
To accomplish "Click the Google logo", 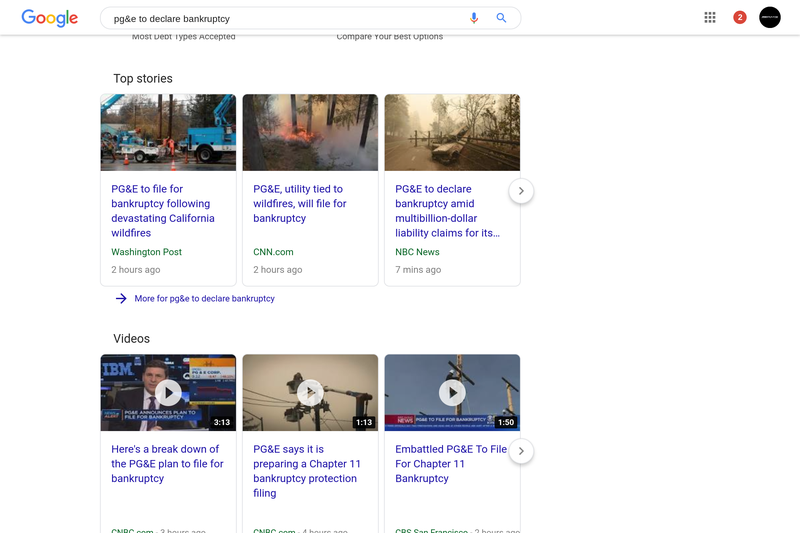I will (49, 18).
